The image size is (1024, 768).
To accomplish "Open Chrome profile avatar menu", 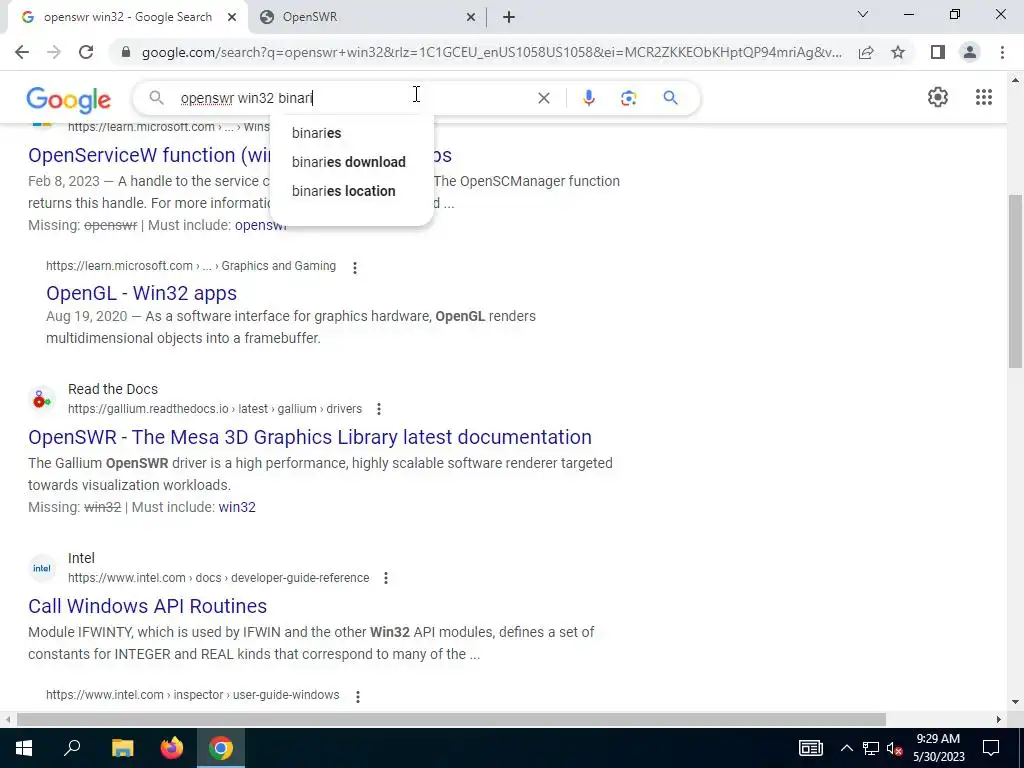I will coord(970,52).
